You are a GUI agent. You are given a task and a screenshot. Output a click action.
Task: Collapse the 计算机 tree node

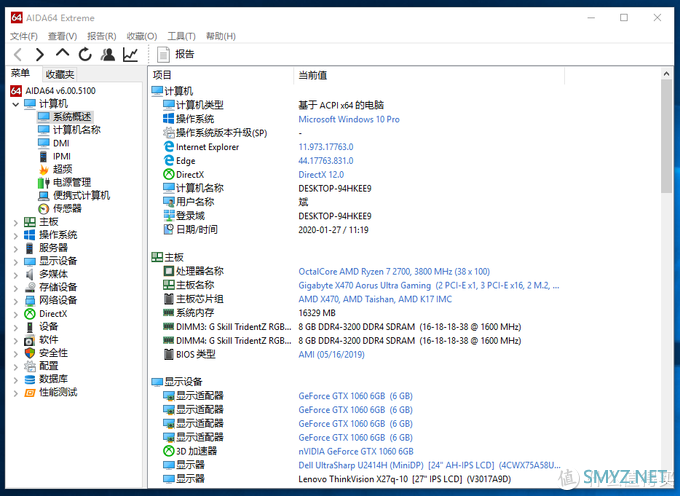point(16,104)
